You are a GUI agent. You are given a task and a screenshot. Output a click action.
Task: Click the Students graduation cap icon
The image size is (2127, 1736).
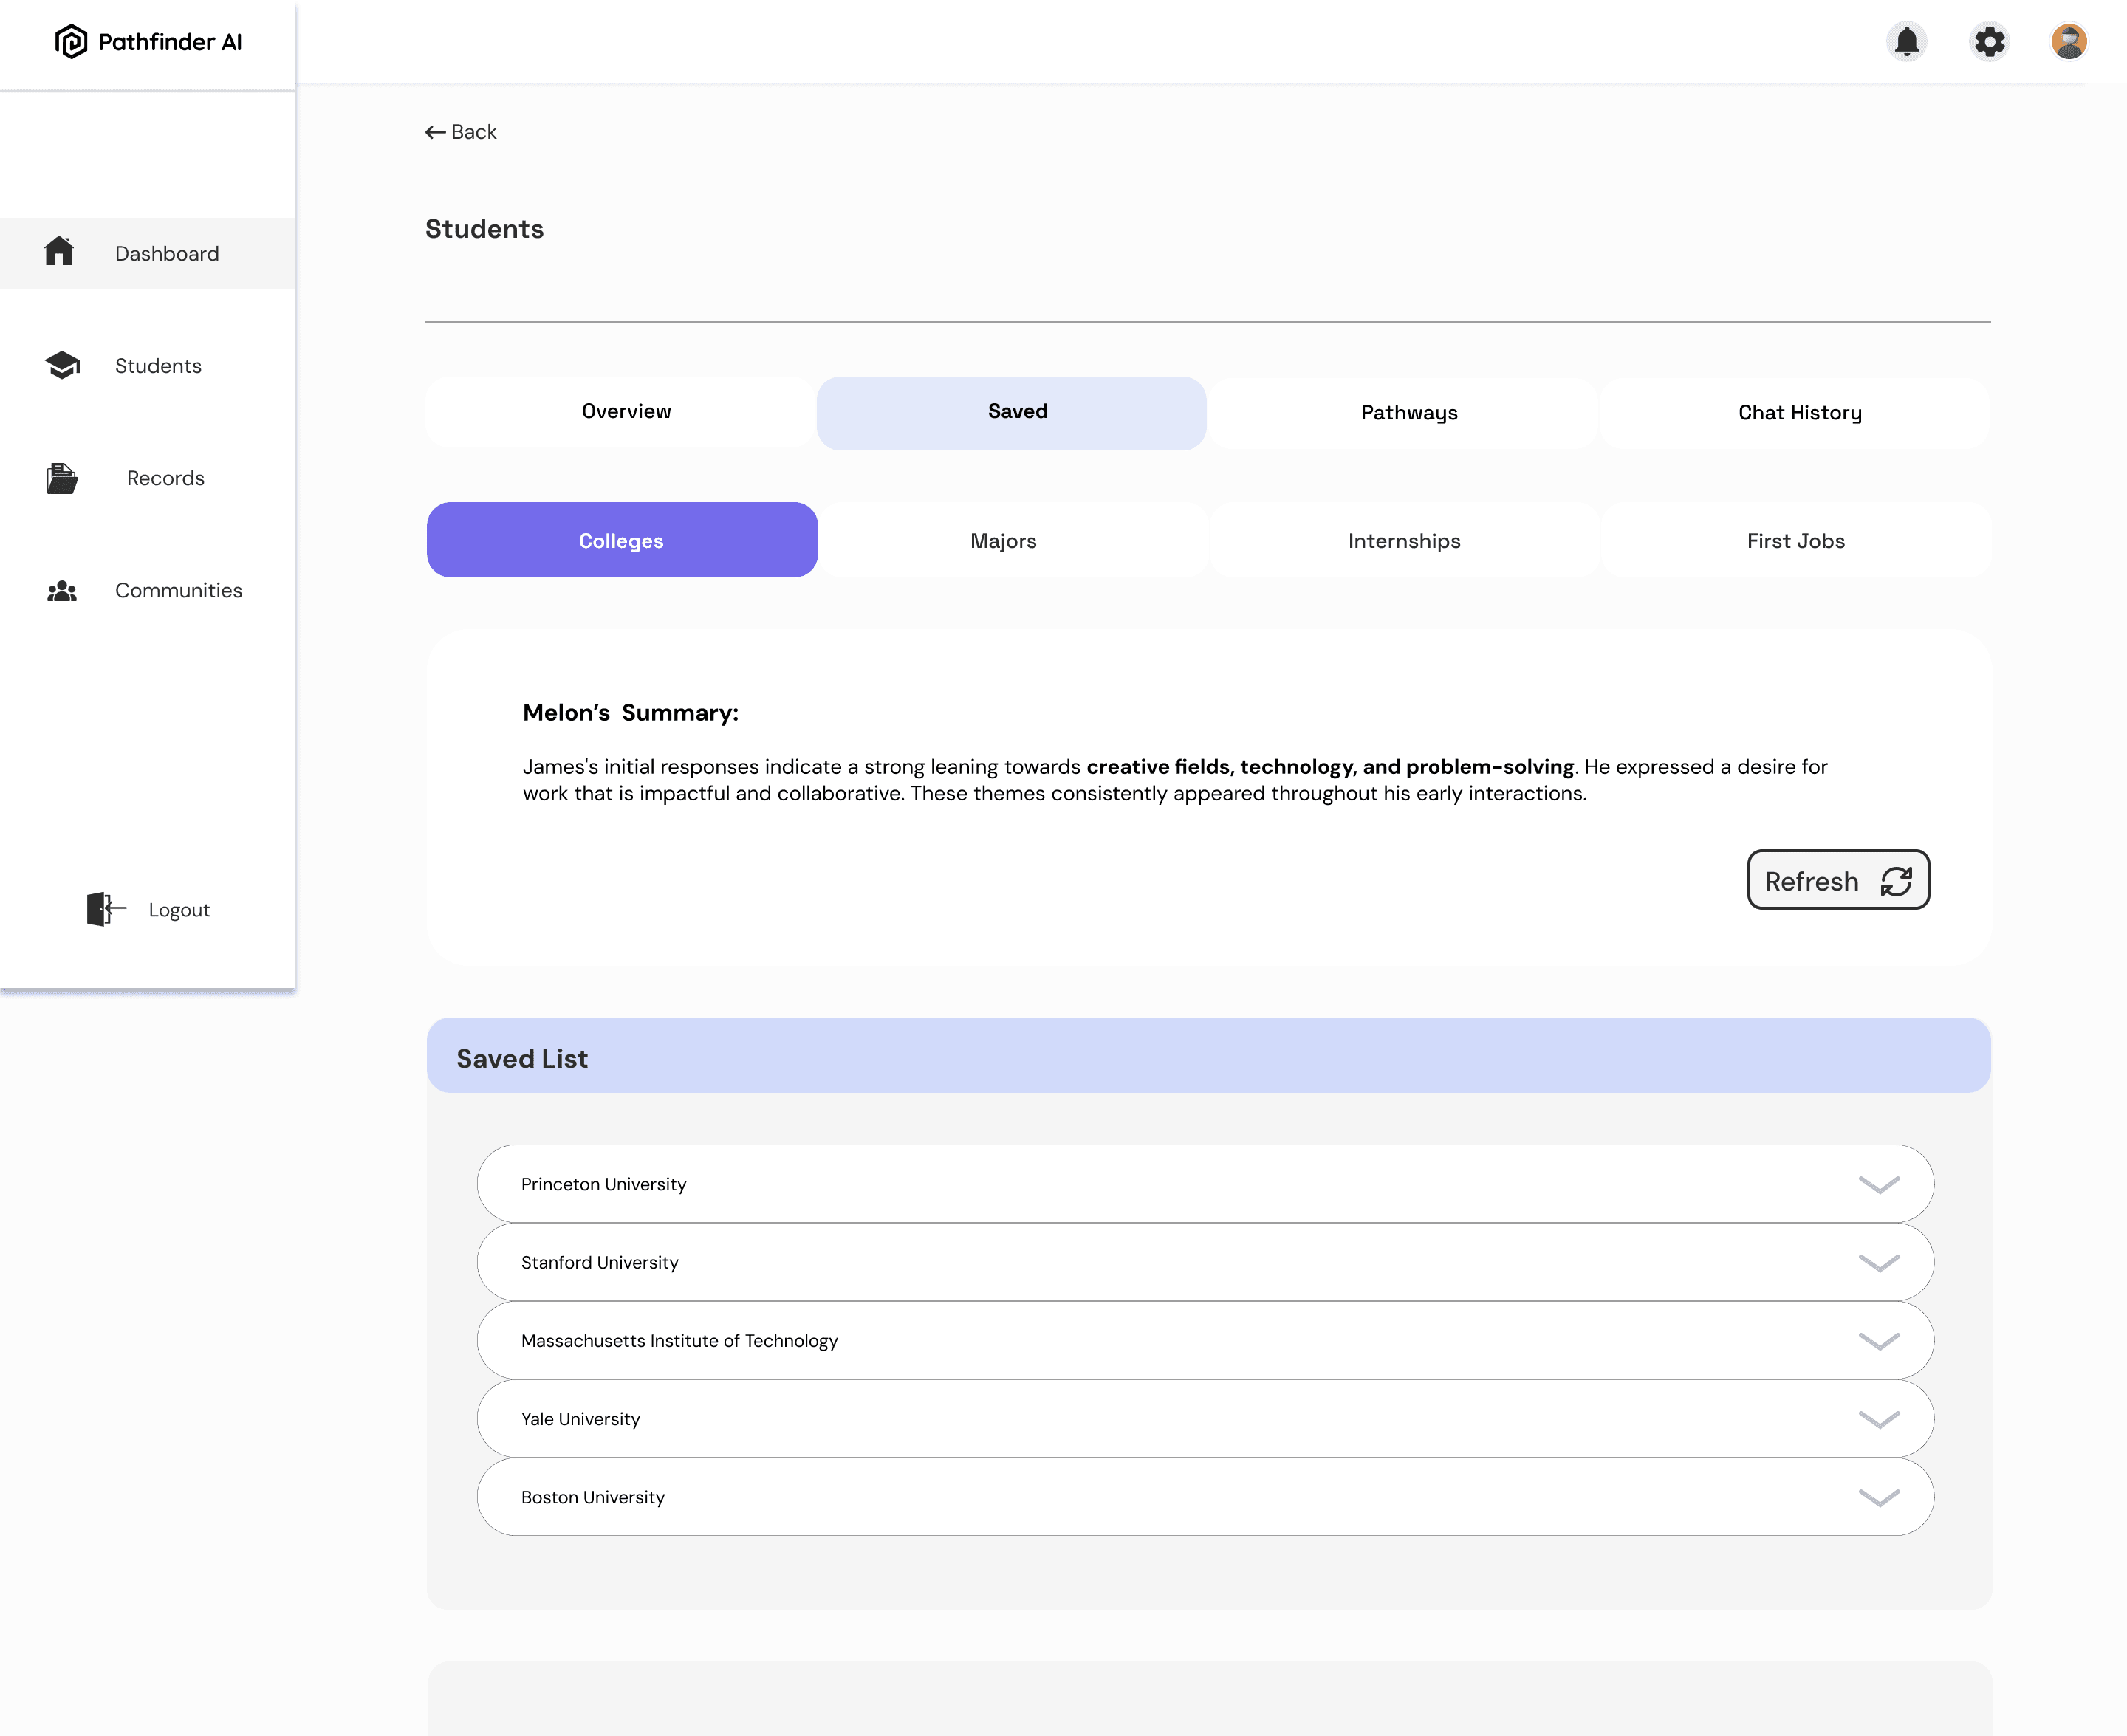pyautogui.click(x=62, y=365)
